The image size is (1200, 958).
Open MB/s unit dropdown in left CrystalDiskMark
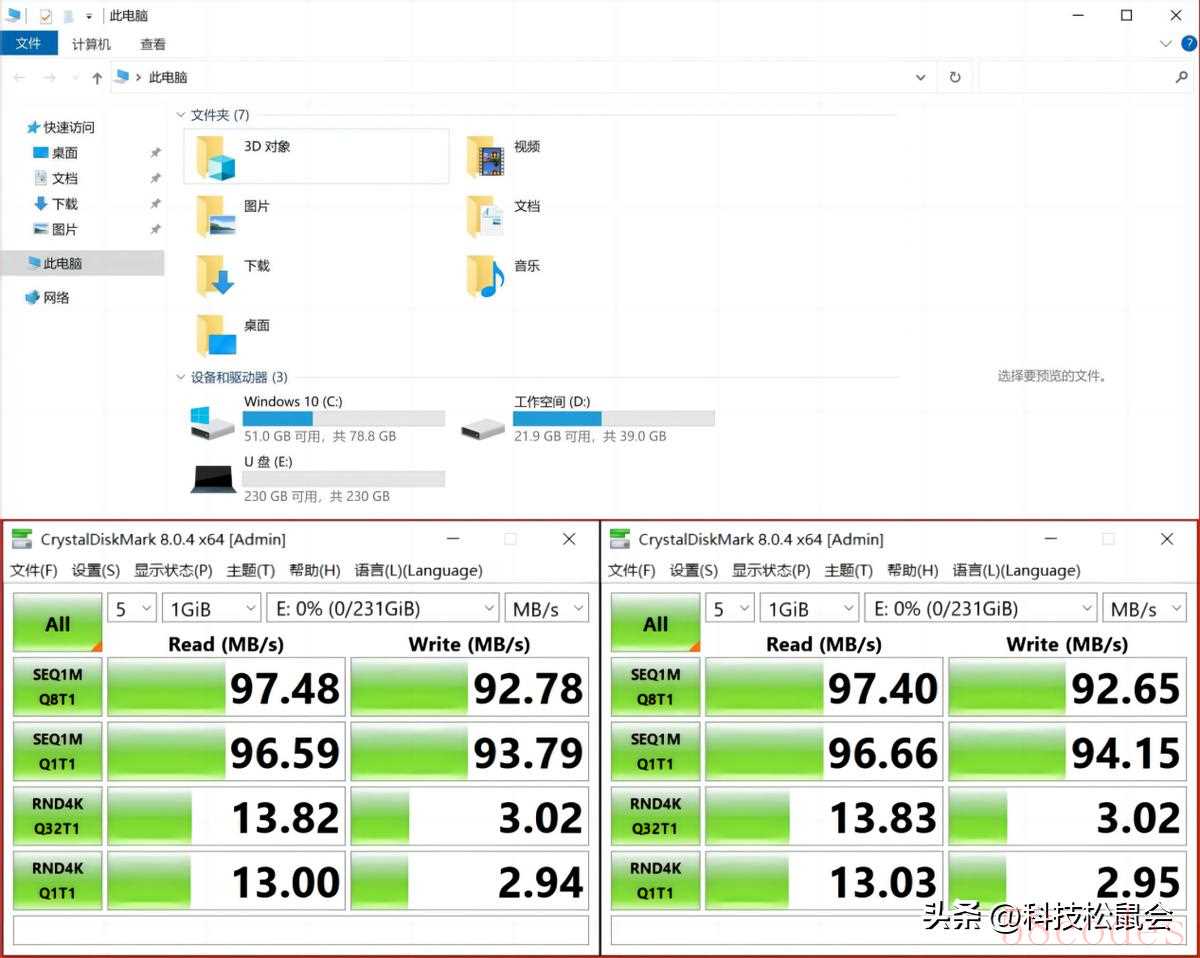tap(546, 608)
